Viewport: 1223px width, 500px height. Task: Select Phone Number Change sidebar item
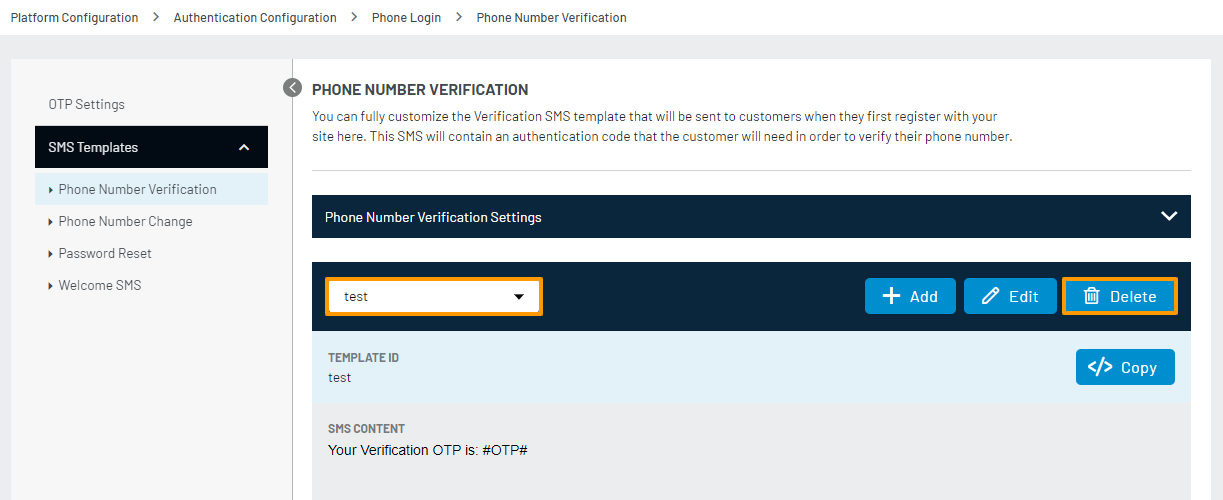[x=125, y=221]
